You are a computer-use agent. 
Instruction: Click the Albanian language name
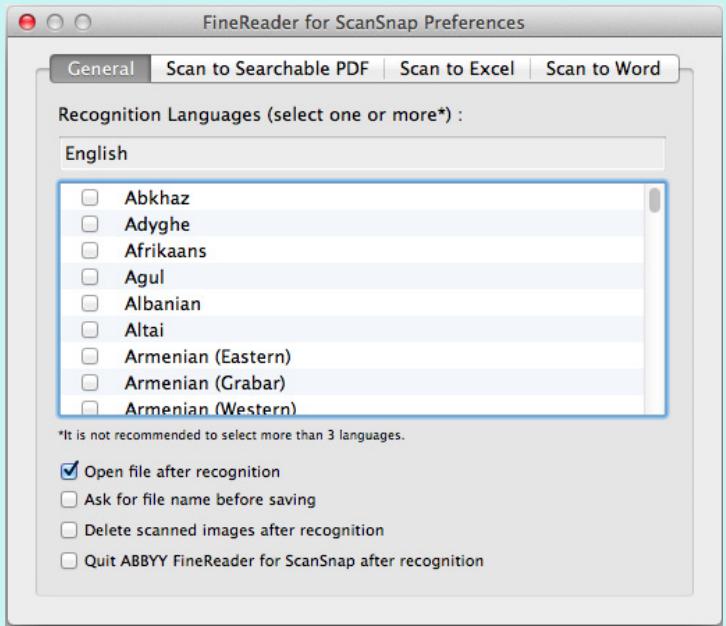[163, 304]
